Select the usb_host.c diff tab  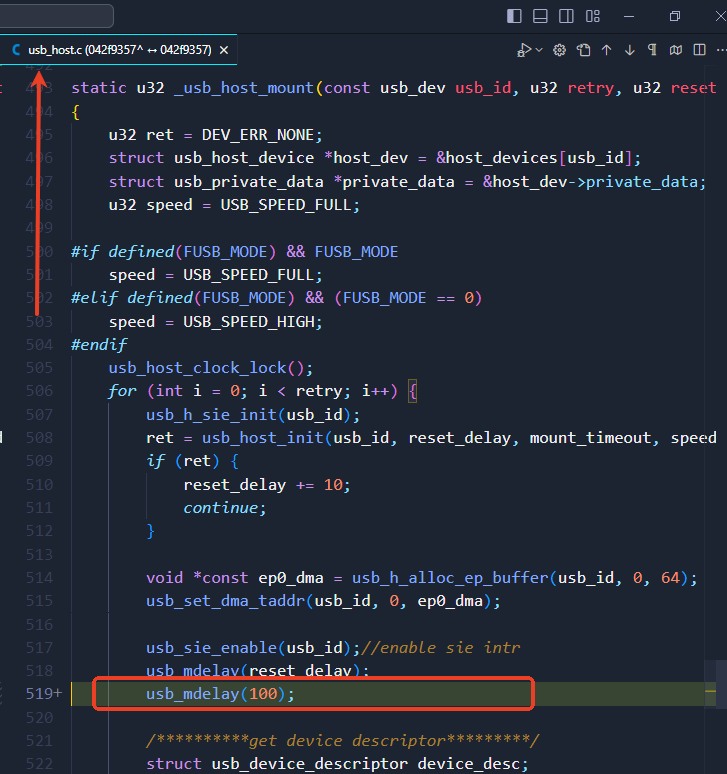click(119, 50)
